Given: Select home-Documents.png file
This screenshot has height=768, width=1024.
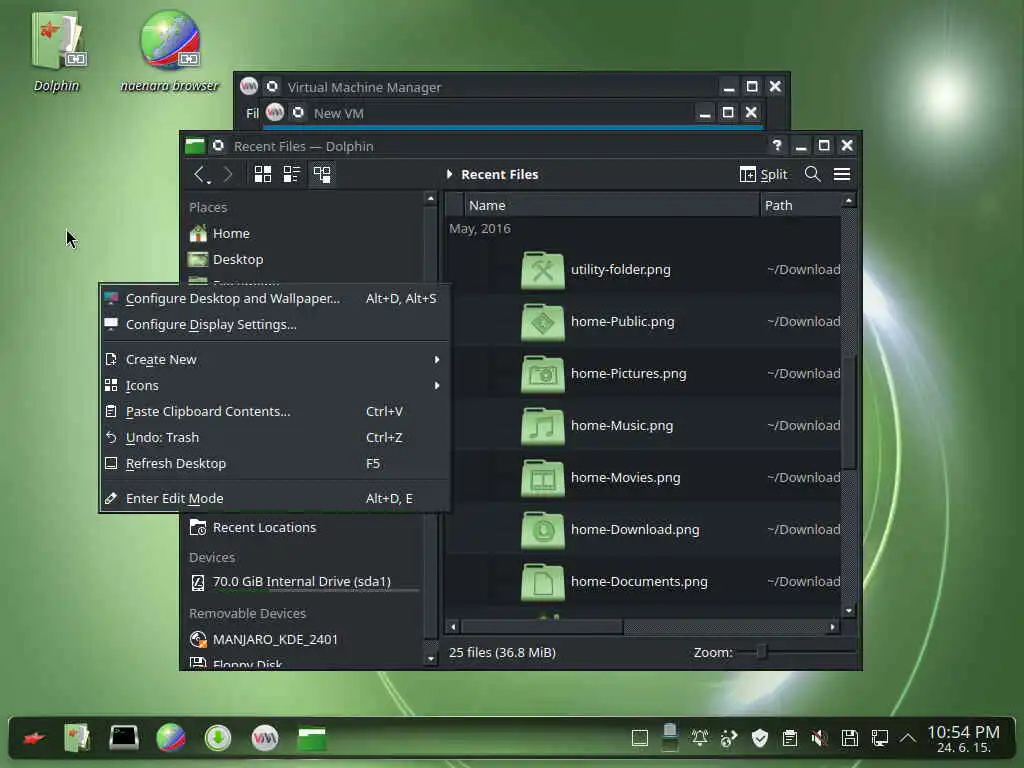Looking at the screenshot, I should pos(639,582).
